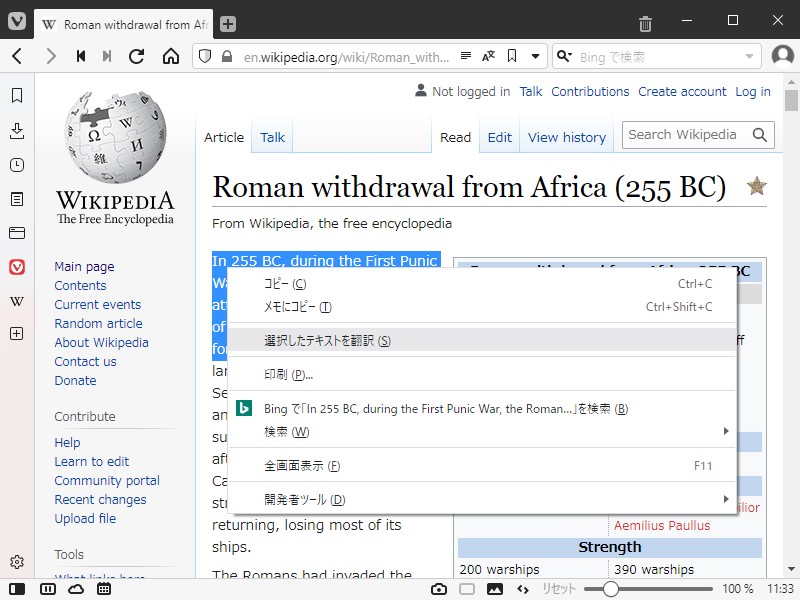Click the featured article star icon
Viewport: 800px width, 600px height.
[x=757, y=186]
